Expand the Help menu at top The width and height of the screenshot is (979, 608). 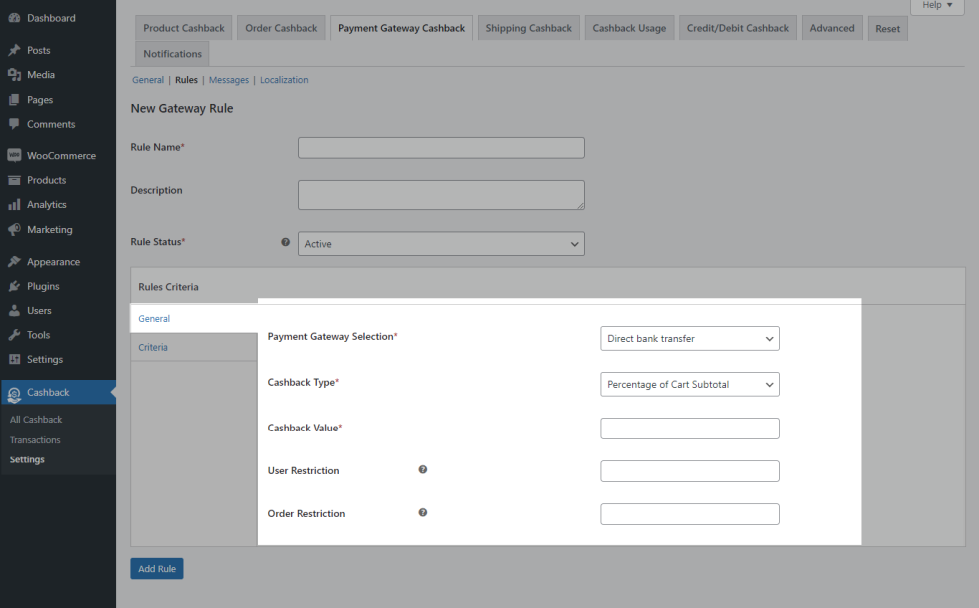[937, 6]
